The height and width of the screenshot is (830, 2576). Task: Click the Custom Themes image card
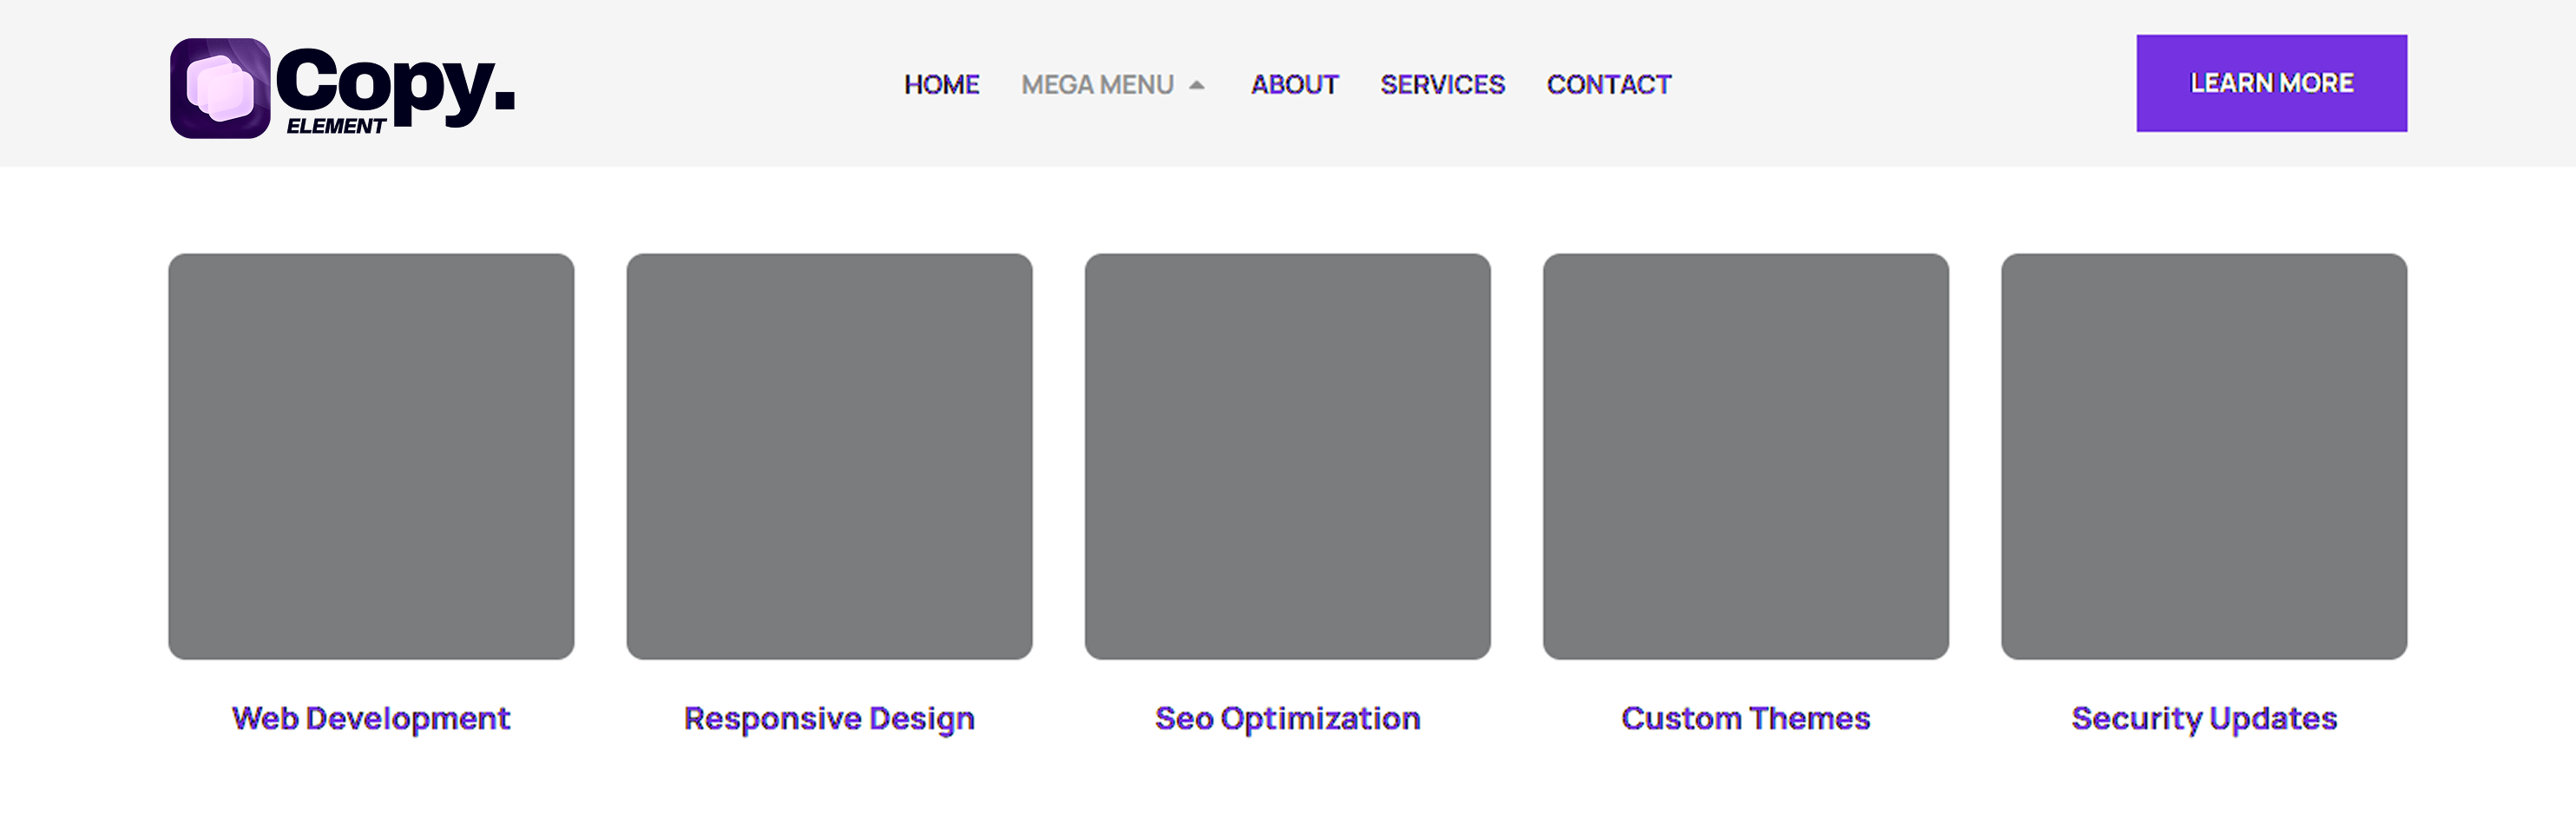pos(1745,456)
